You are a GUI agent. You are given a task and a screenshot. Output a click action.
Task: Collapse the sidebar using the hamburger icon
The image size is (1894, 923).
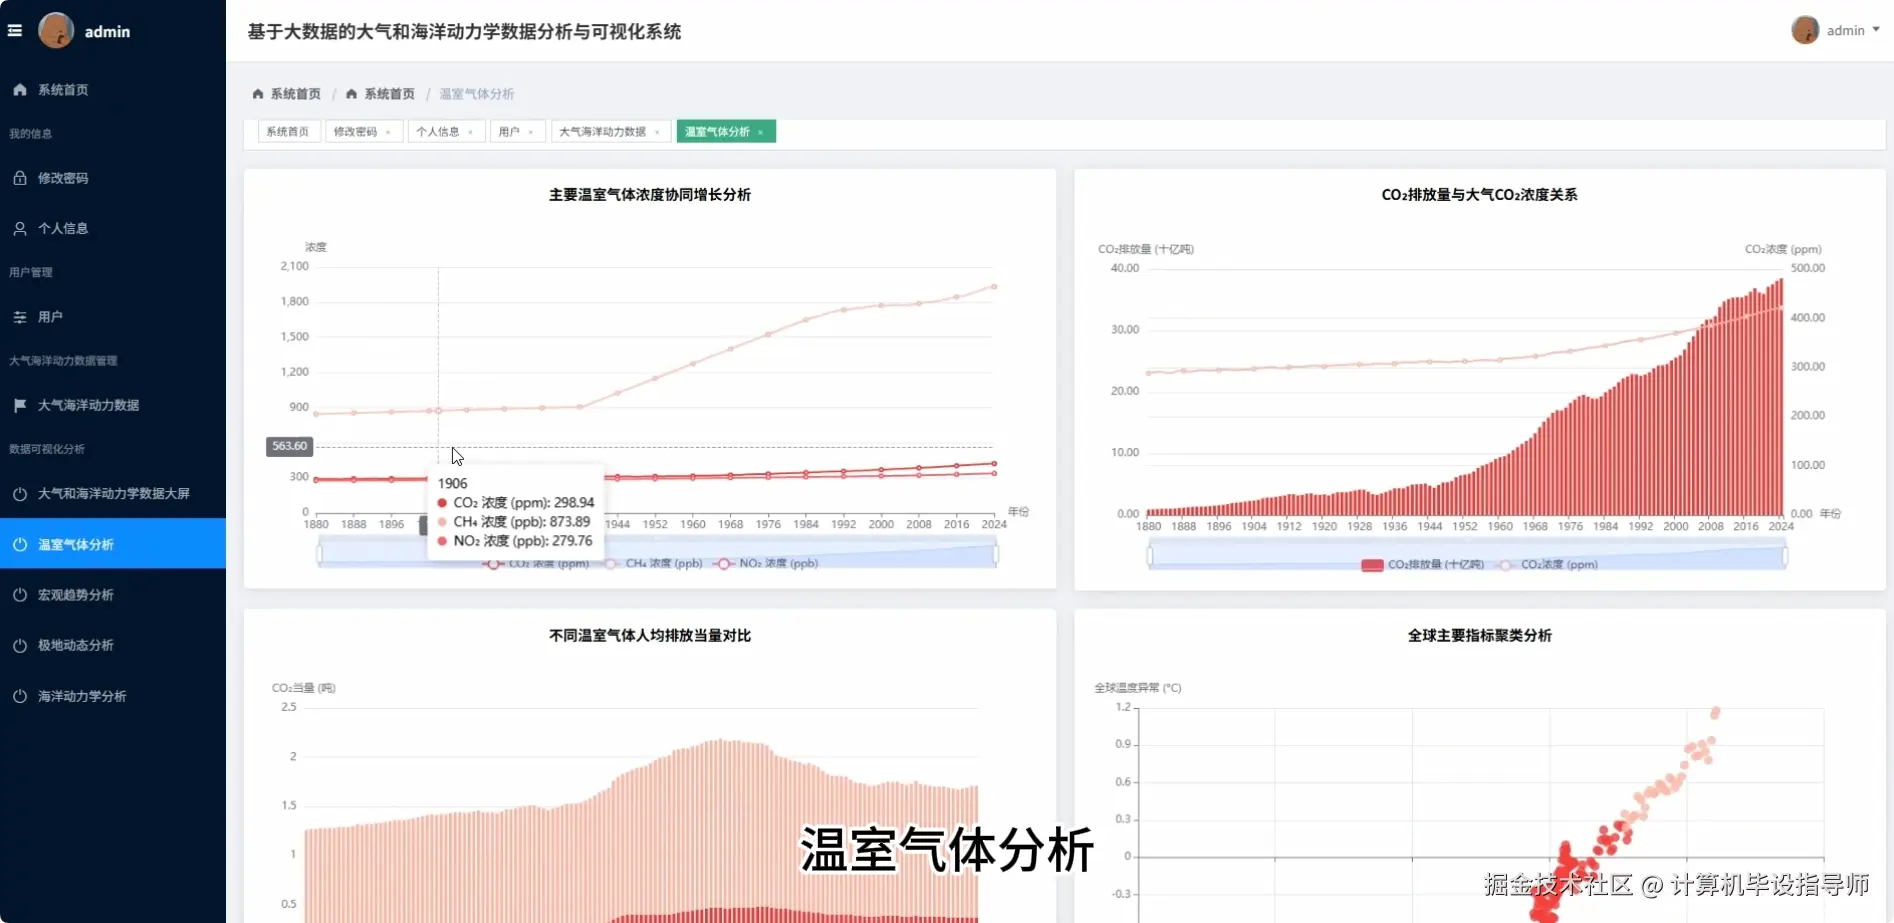15,30
